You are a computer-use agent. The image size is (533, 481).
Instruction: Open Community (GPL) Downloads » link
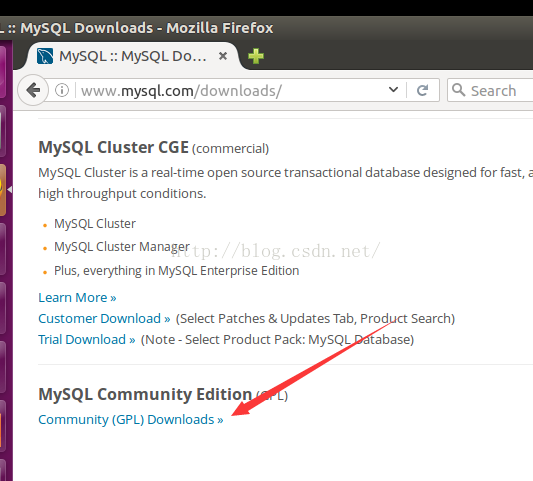pyautogui.click(x=131, y=419)
